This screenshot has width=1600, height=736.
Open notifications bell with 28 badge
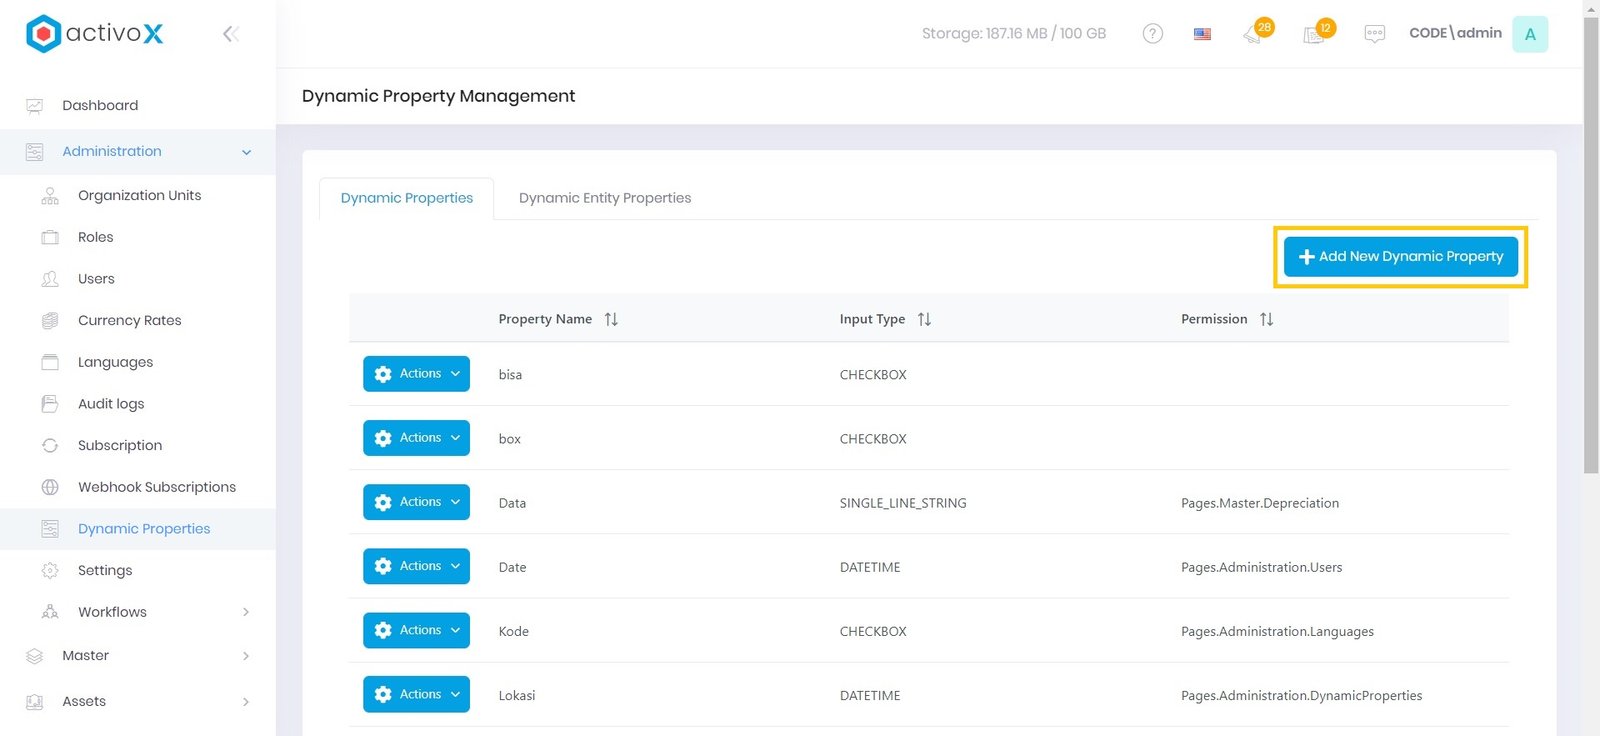pos(1253,34)
